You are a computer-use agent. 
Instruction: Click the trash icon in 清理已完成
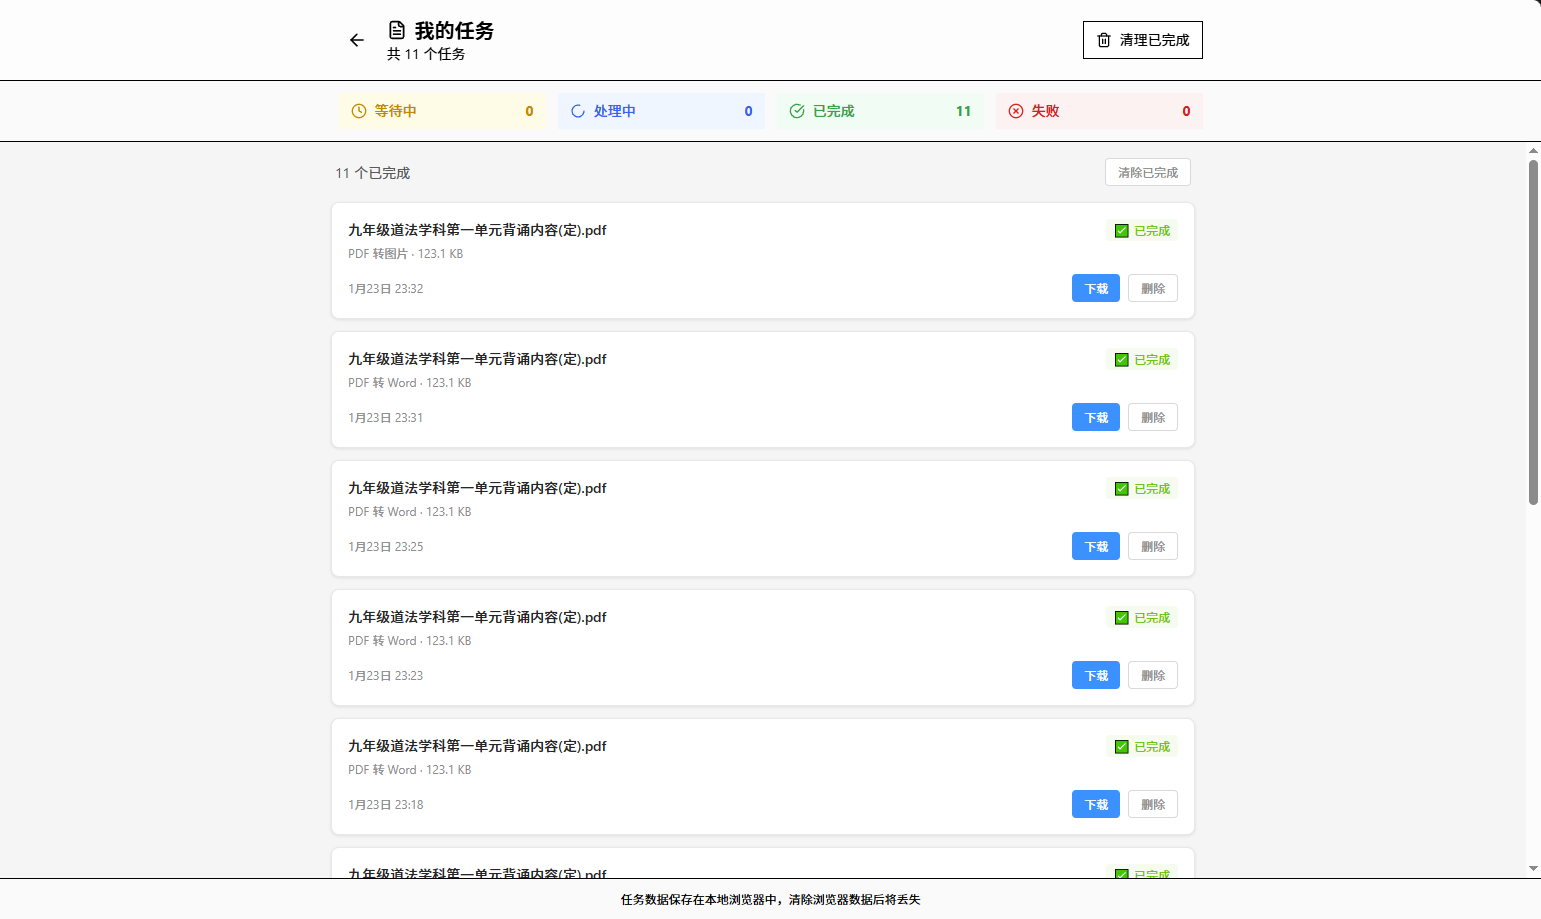click(1104, 40)
